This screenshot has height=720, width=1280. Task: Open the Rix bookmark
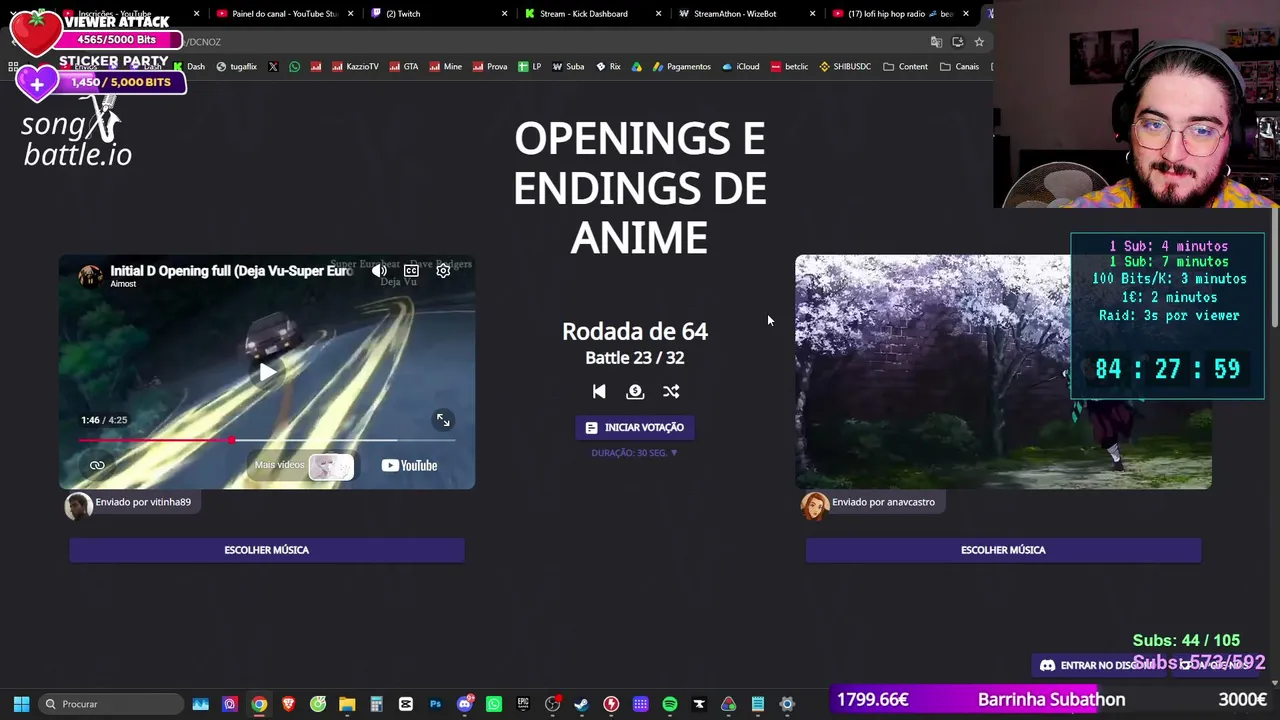pos(608,67)
